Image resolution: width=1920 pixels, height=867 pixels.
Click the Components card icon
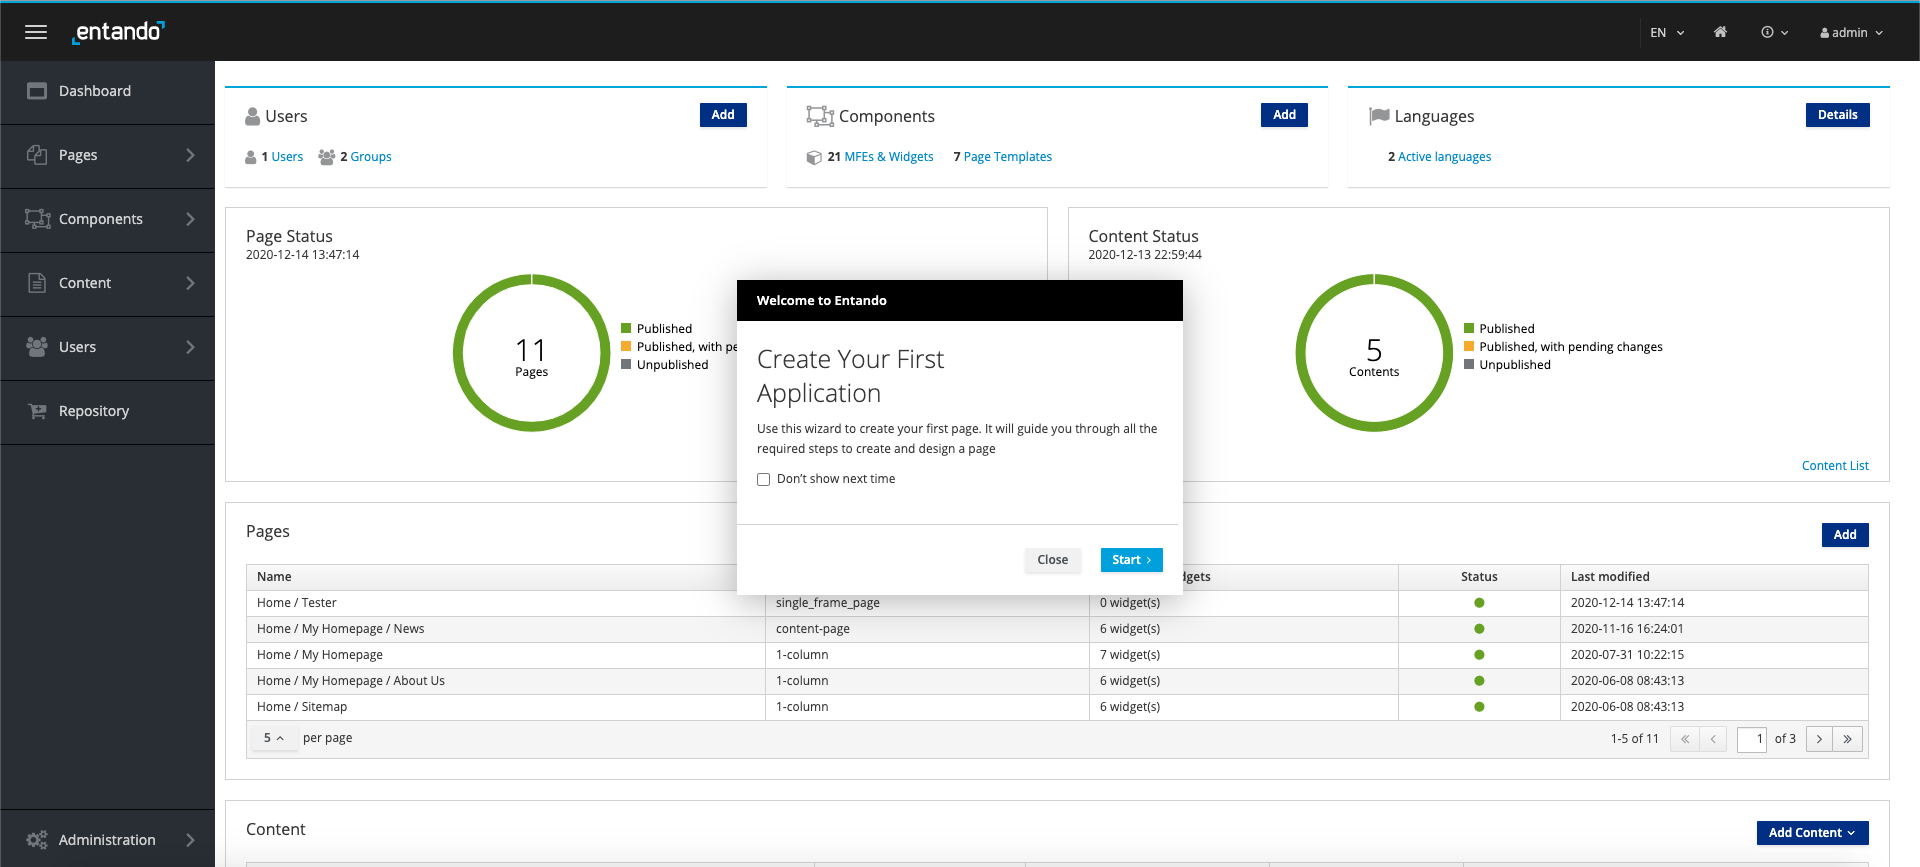pyautogui.click(x=820, y=116)
